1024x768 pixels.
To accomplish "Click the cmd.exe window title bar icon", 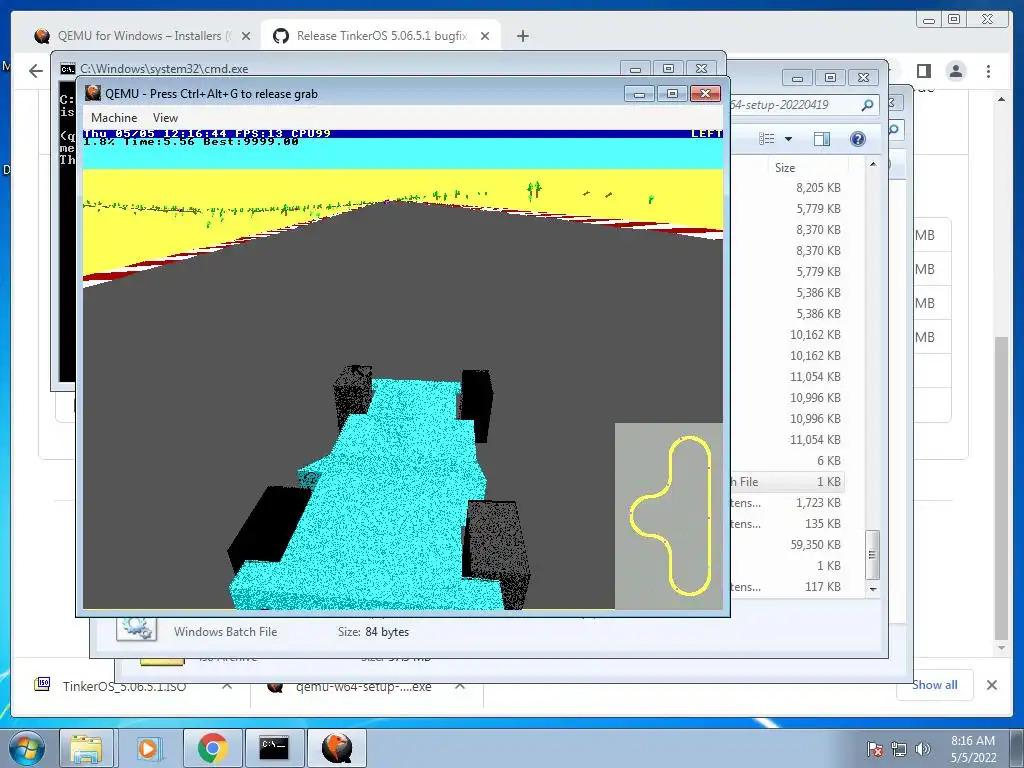I will pyautogui.click(x=67, y=69).
